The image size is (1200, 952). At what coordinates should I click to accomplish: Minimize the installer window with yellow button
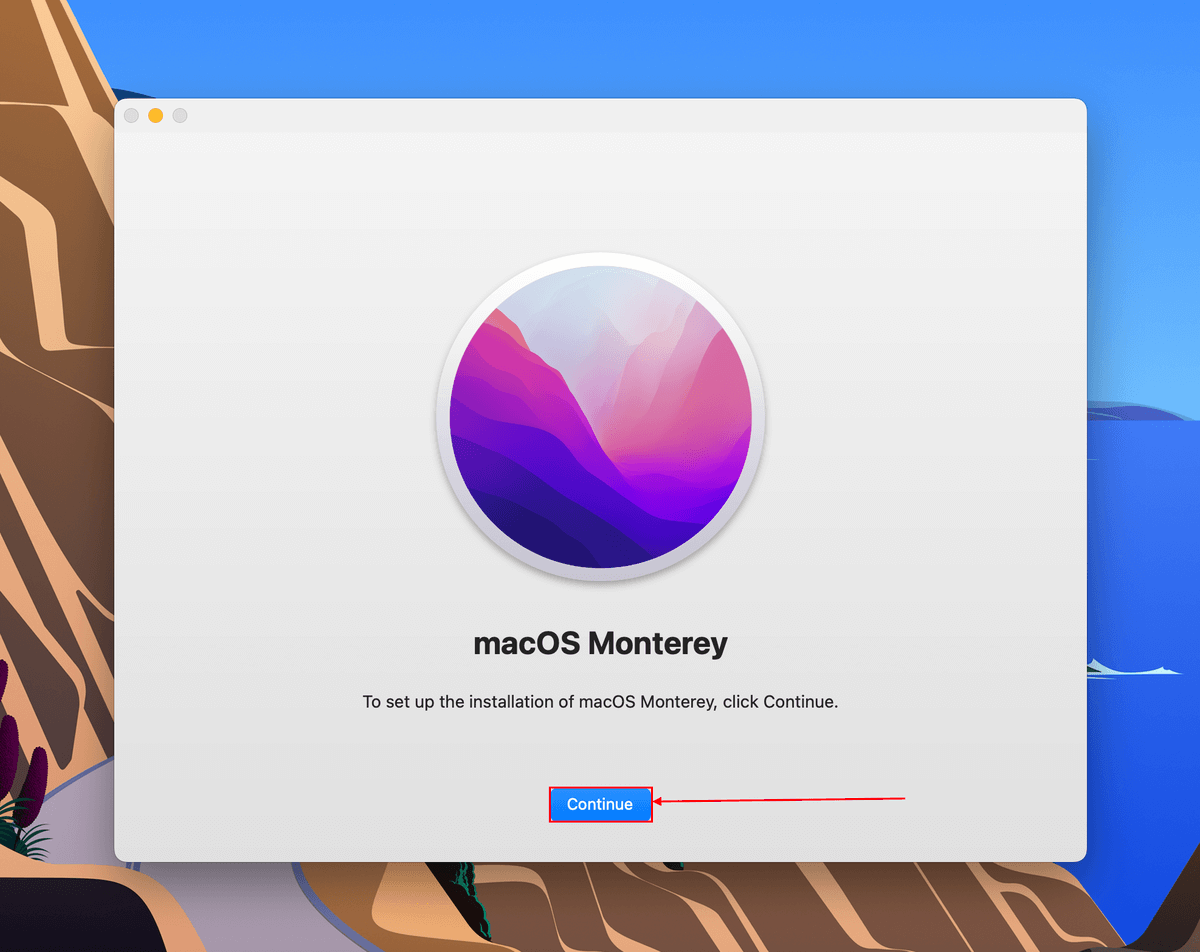[156, 115]
